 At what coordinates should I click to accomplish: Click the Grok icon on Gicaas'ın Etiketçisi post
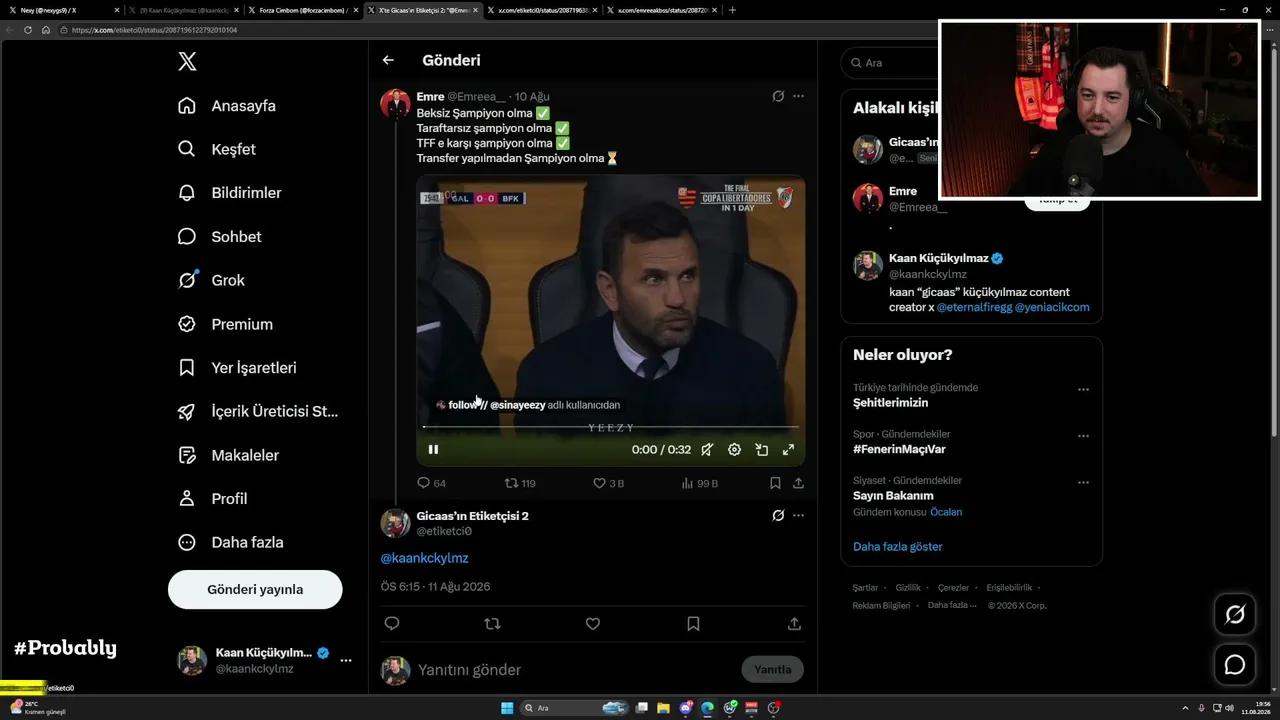pyautogui.click(x=778, y=516)
